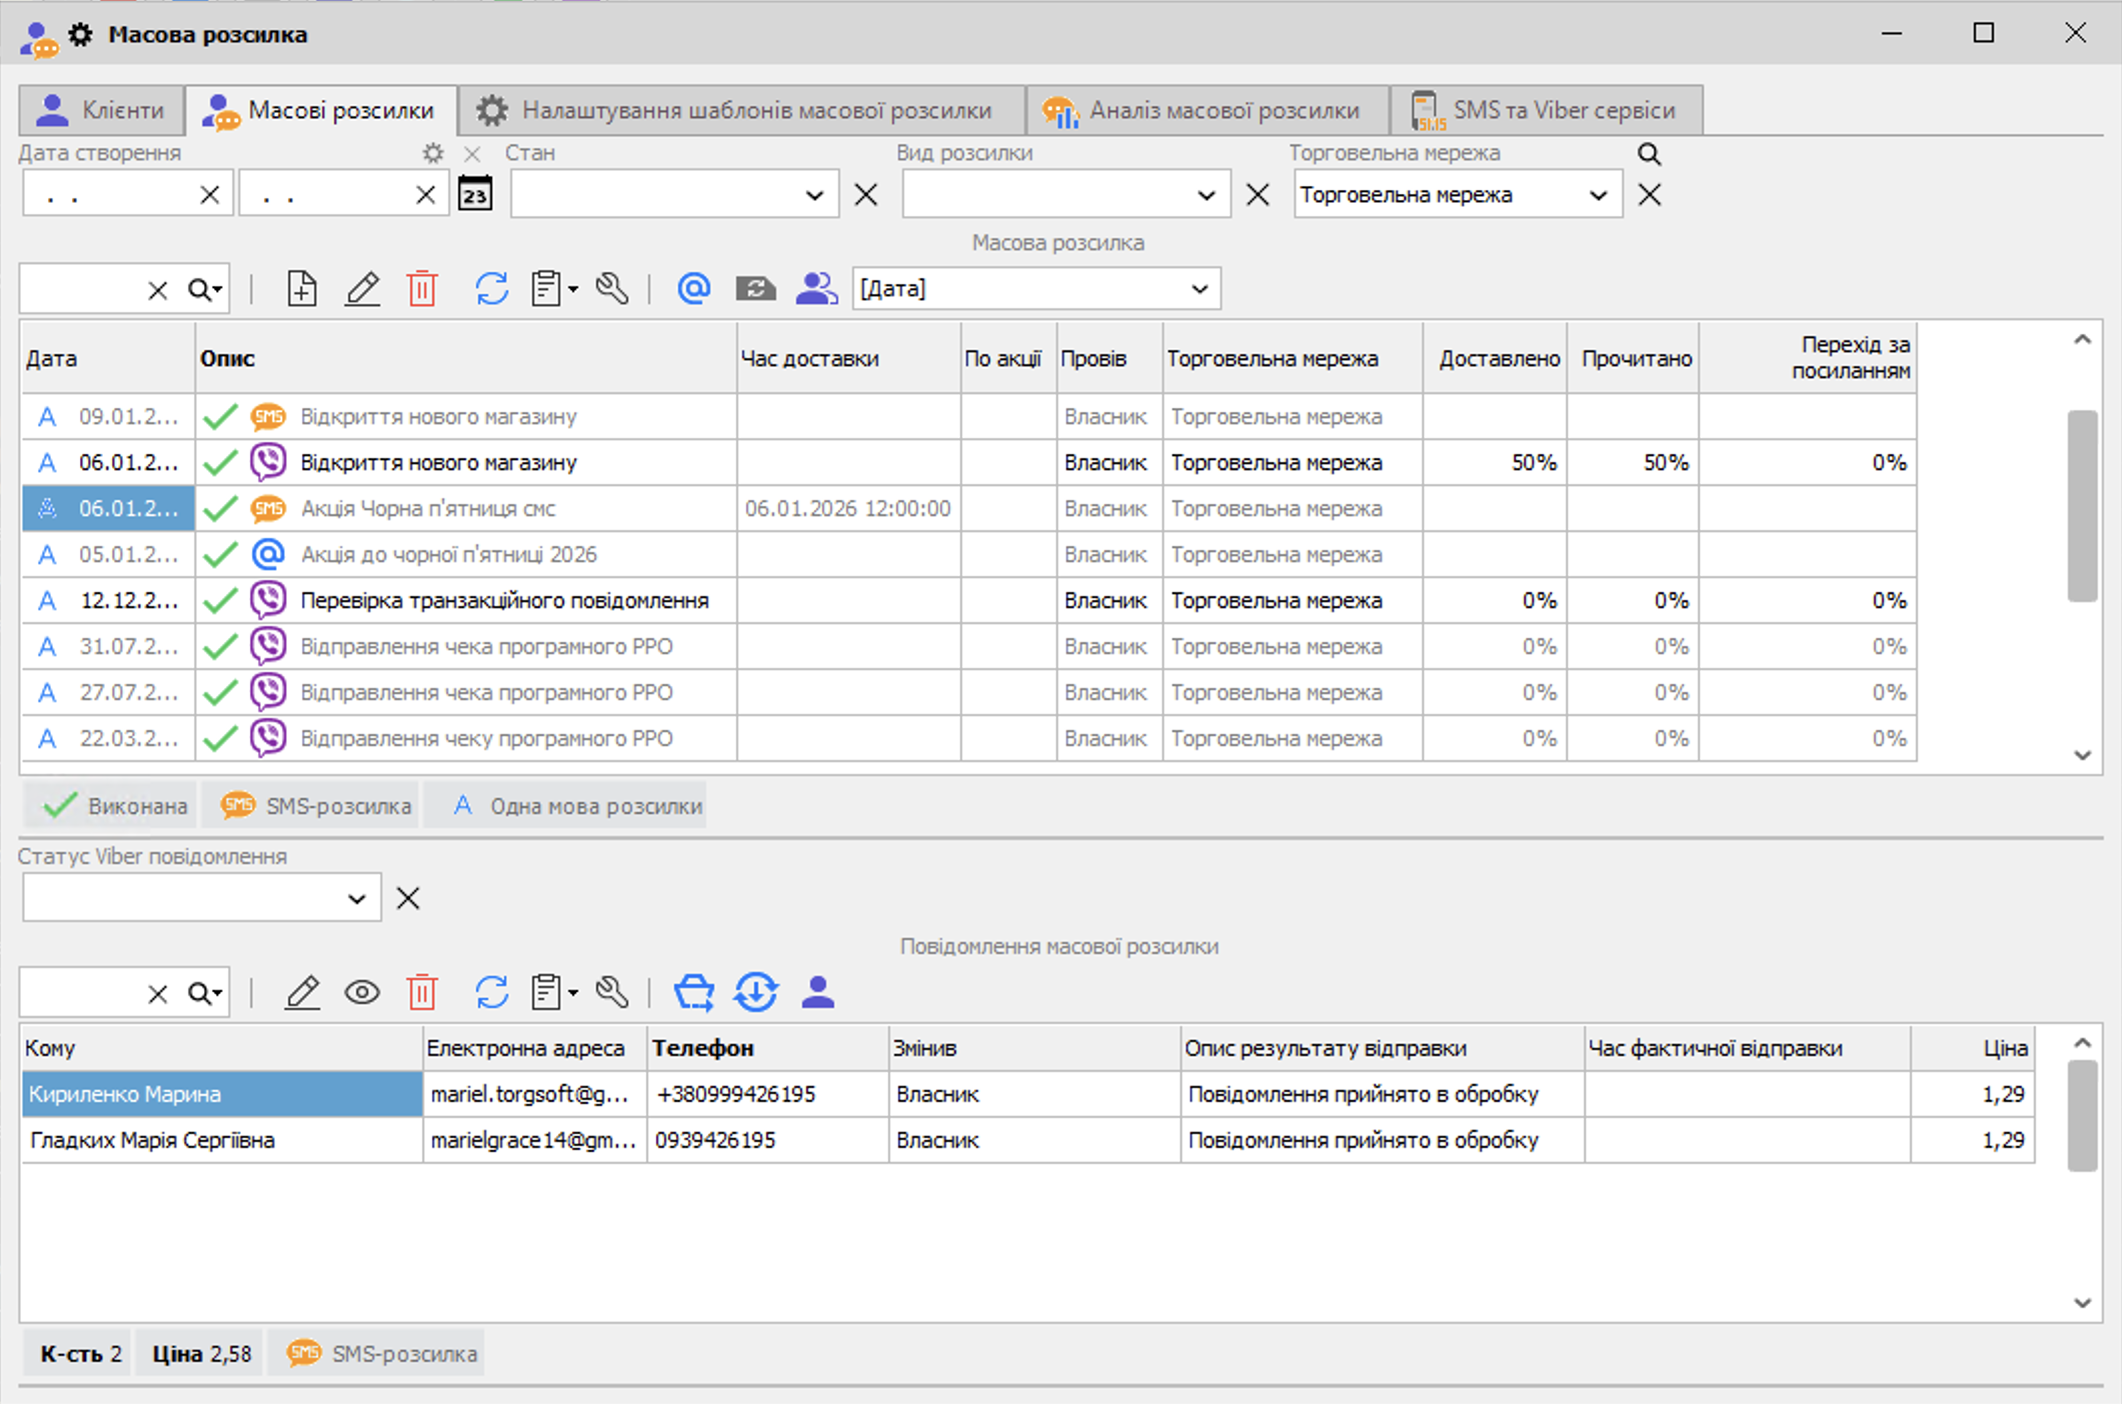The height and width of the screenshot is (1404, 2122).
Task: Click the blue clients group icon
Action: pos(816,289)
